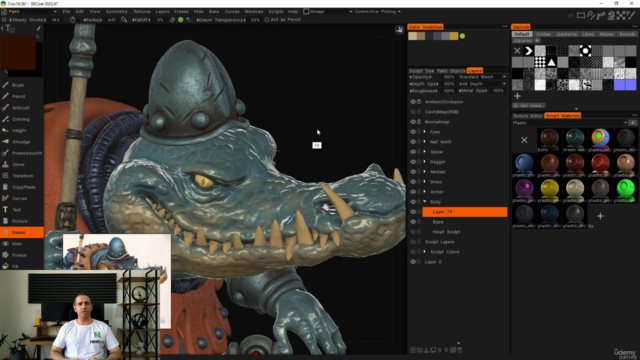
Task: Open the Symmetry menu
Action: [x=116, y=11]
